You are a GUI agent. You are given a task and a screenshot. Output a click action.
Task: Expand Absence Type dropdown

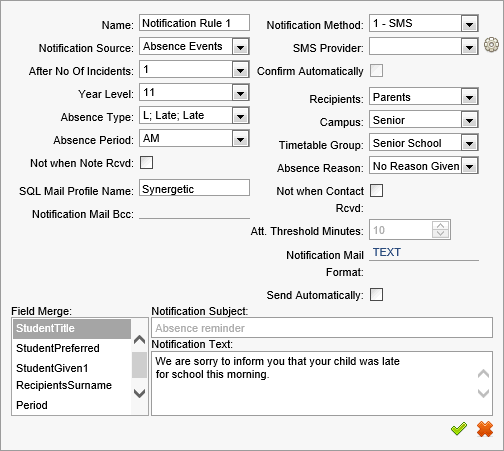click(240, 116)
